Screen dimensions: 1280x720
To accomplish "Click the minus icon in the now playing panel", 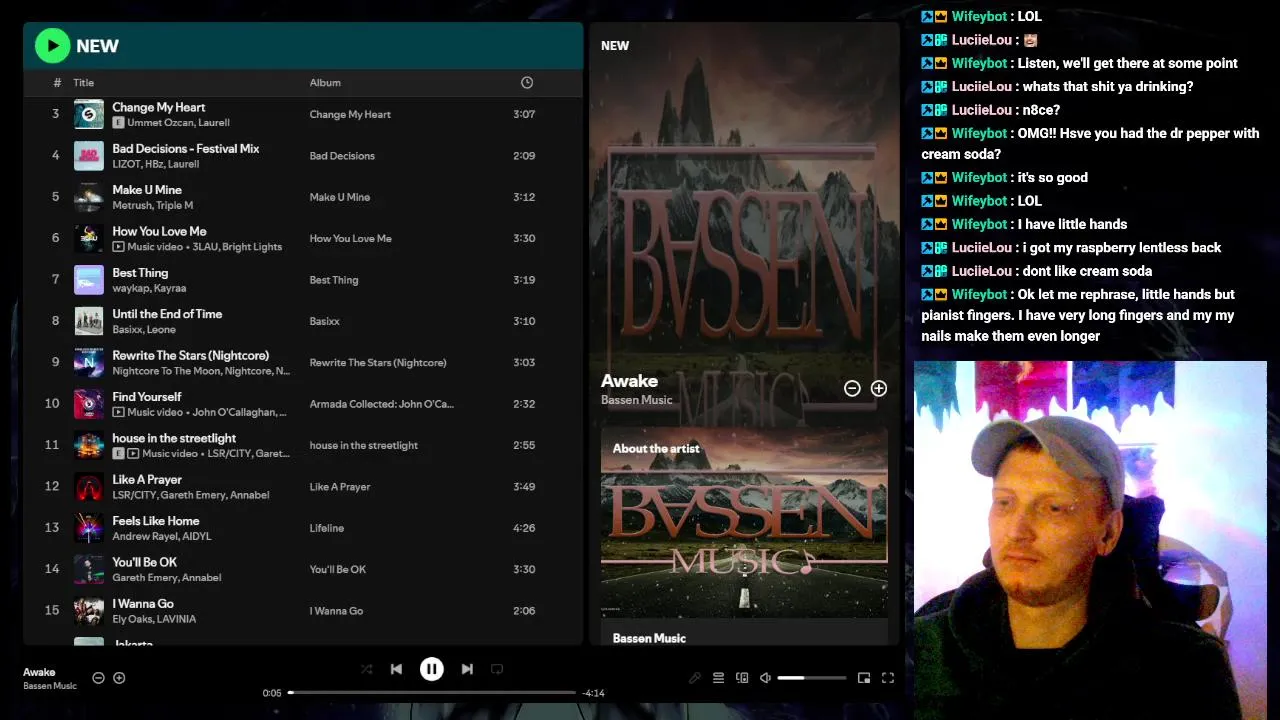I will coord(852,388).
